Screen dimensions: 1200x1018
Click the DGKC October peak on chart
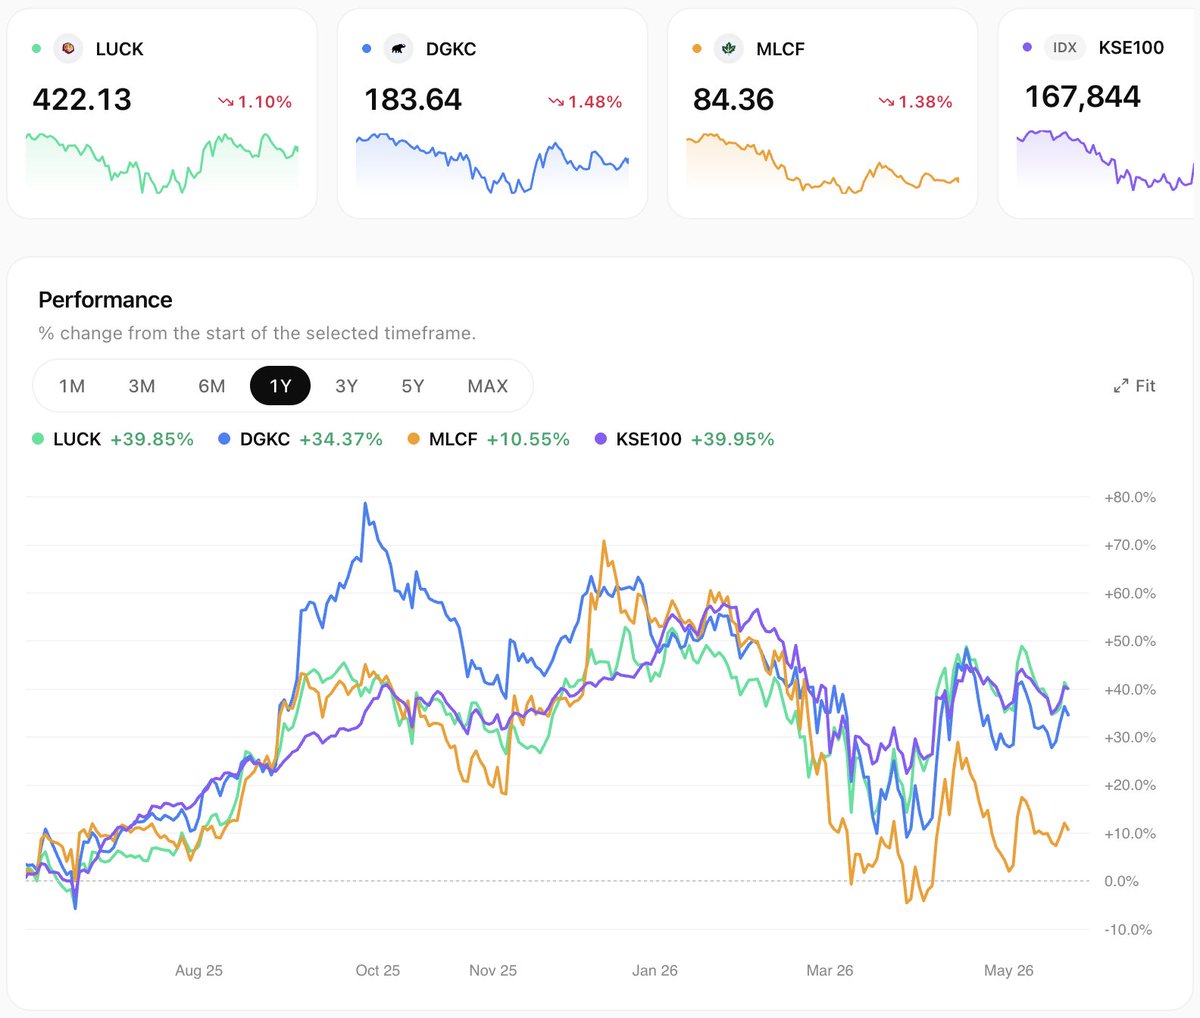(x=365, y=504)
